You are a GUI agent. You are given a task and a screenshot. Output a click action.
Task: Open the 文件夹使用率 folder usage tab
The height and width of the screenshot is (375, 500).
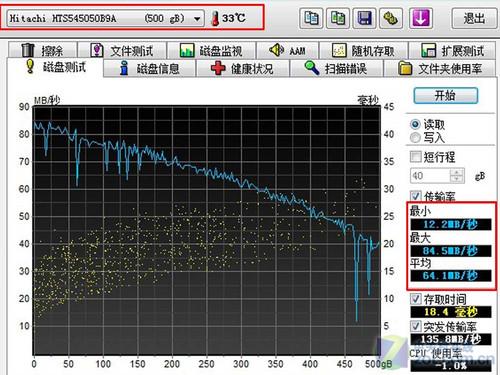pyautogui.click(x=440, y=68)
